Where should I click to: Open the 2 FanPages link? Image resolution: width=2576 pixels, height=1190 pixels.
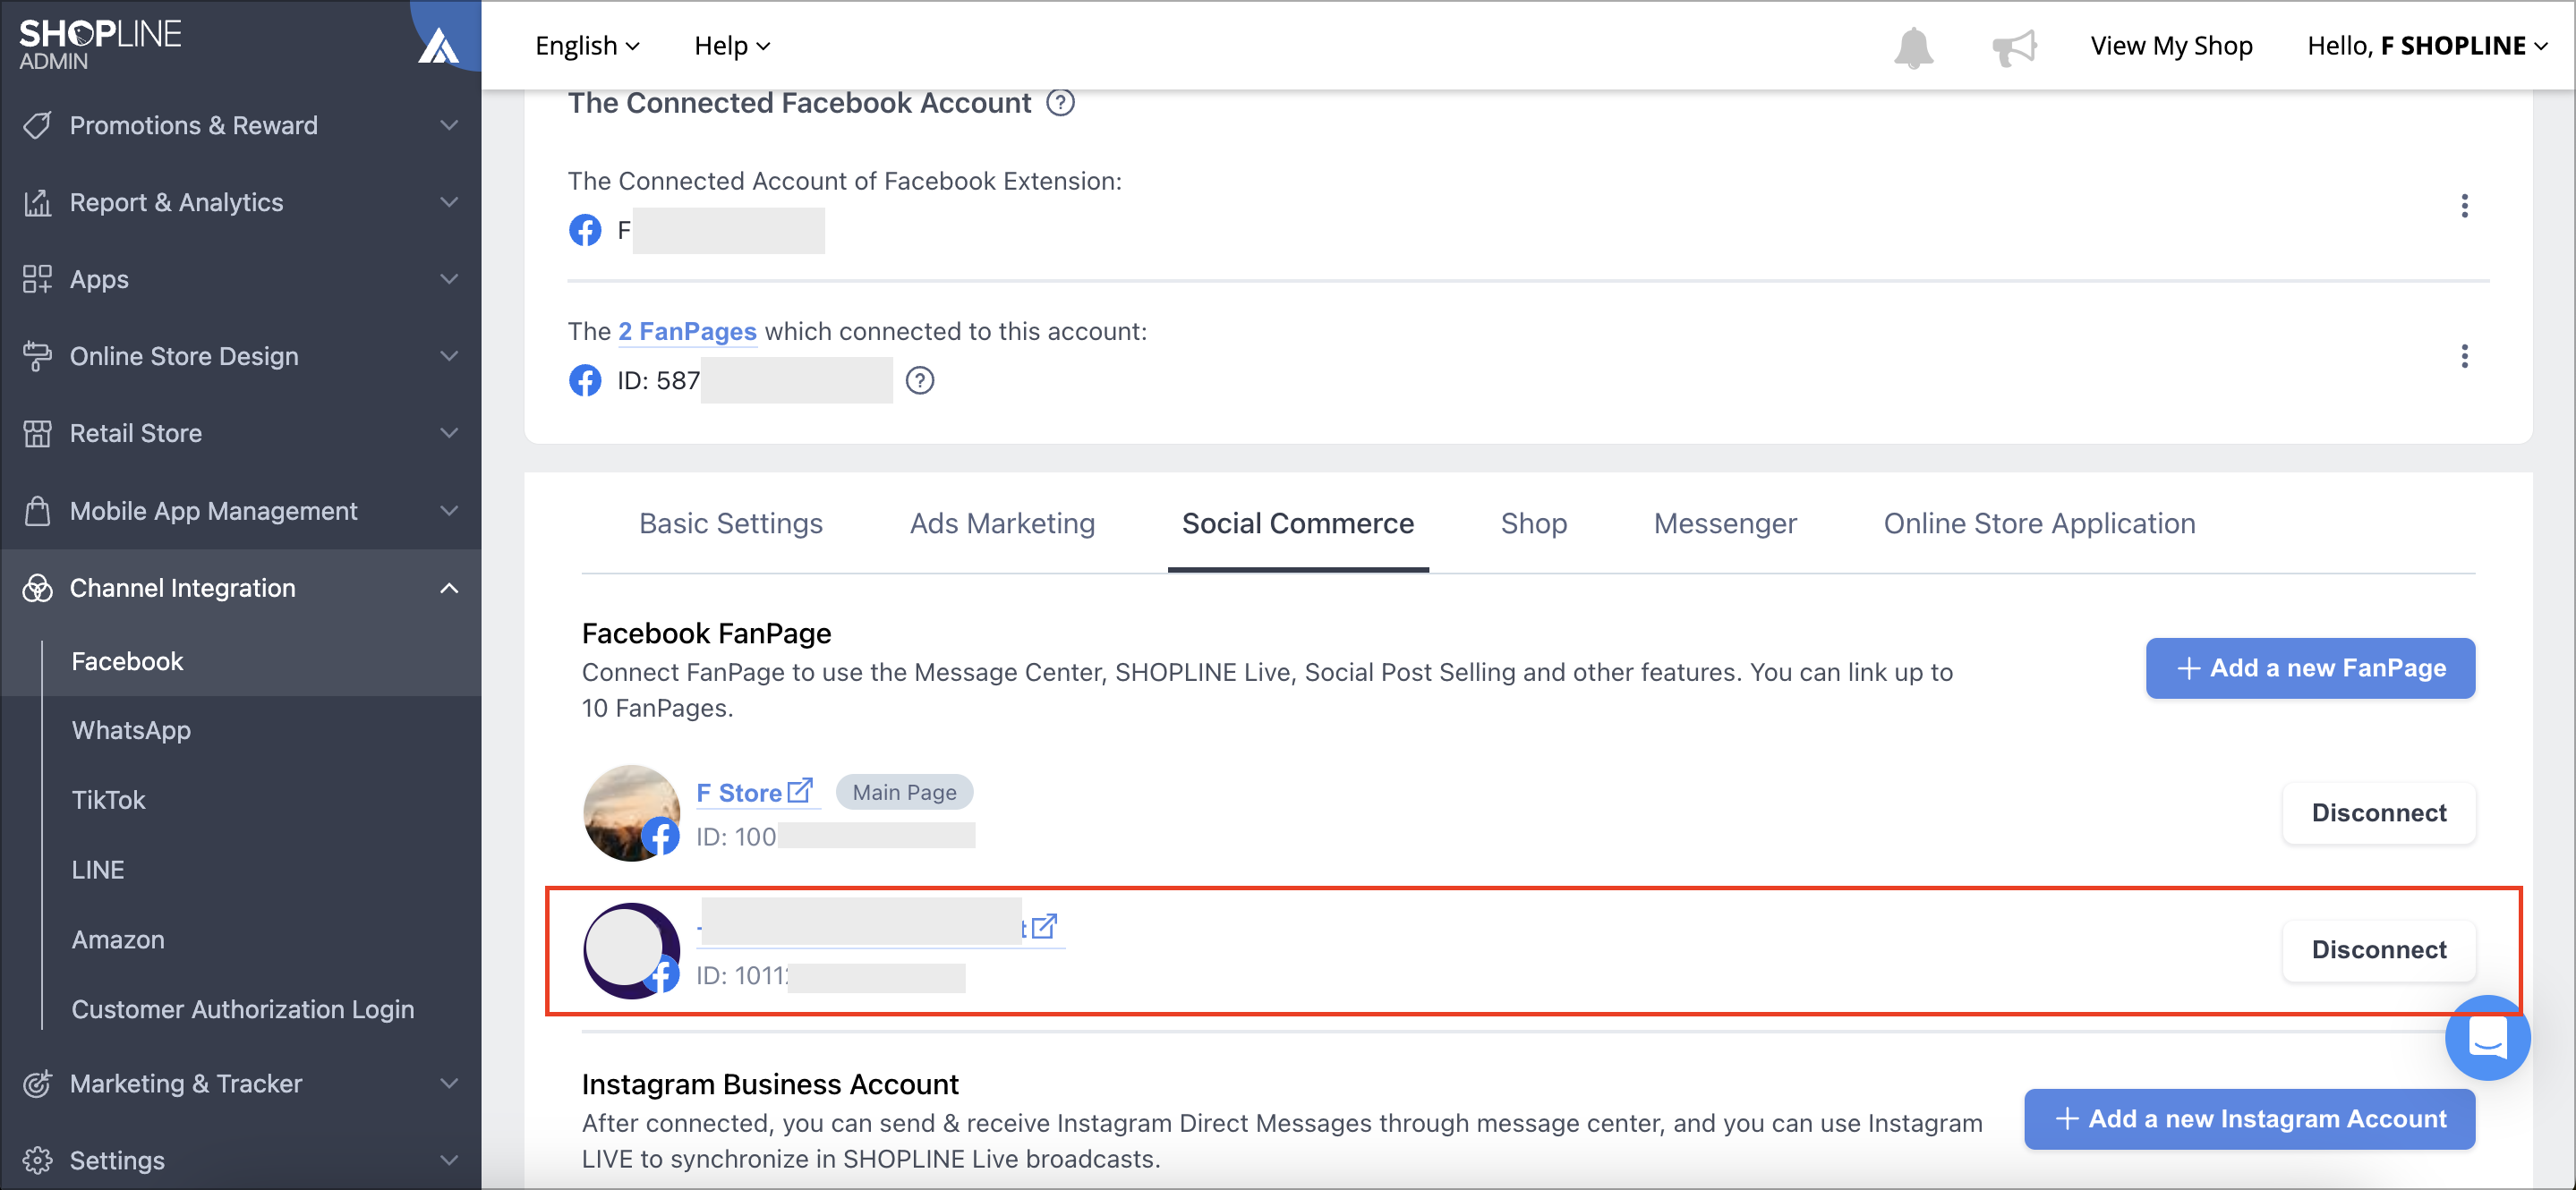(x=687, y=332)
